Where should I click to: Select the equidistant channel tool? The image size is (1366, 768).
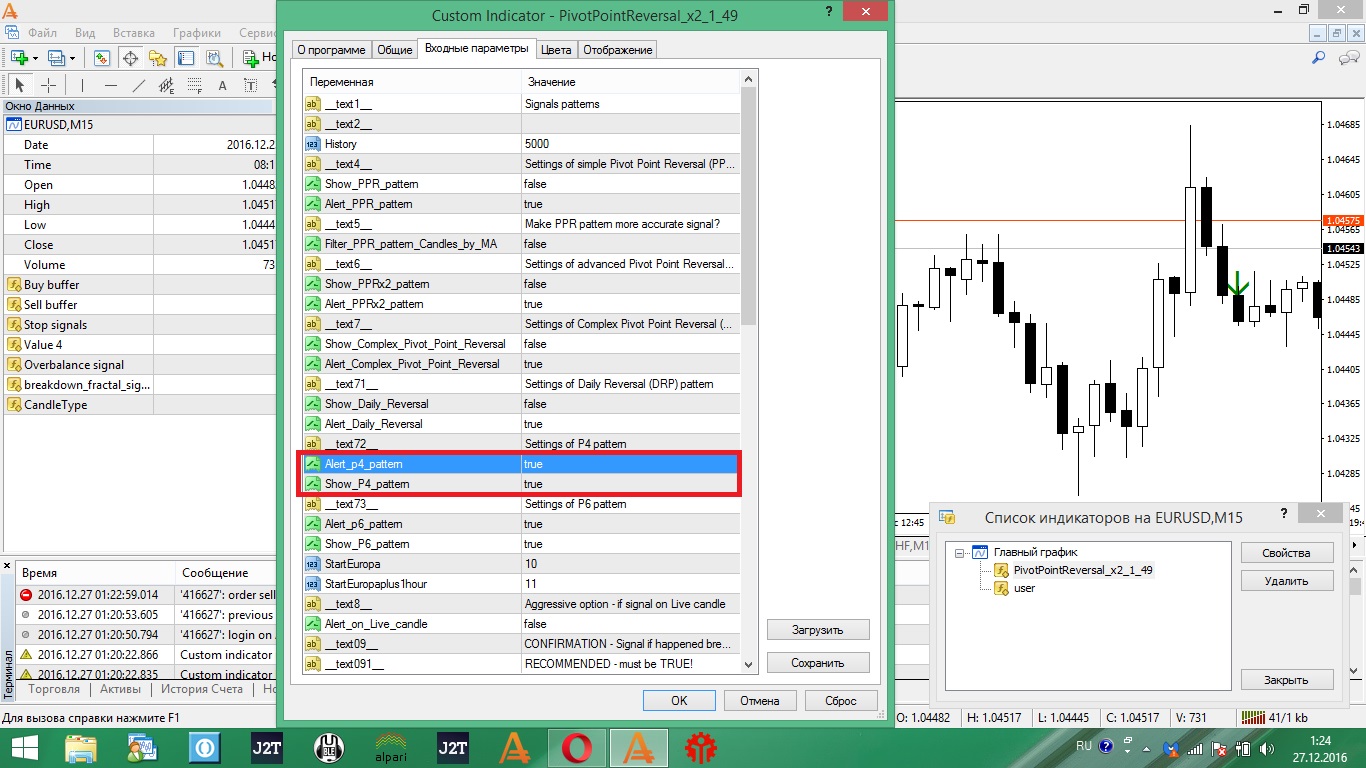tap(167, 85)
